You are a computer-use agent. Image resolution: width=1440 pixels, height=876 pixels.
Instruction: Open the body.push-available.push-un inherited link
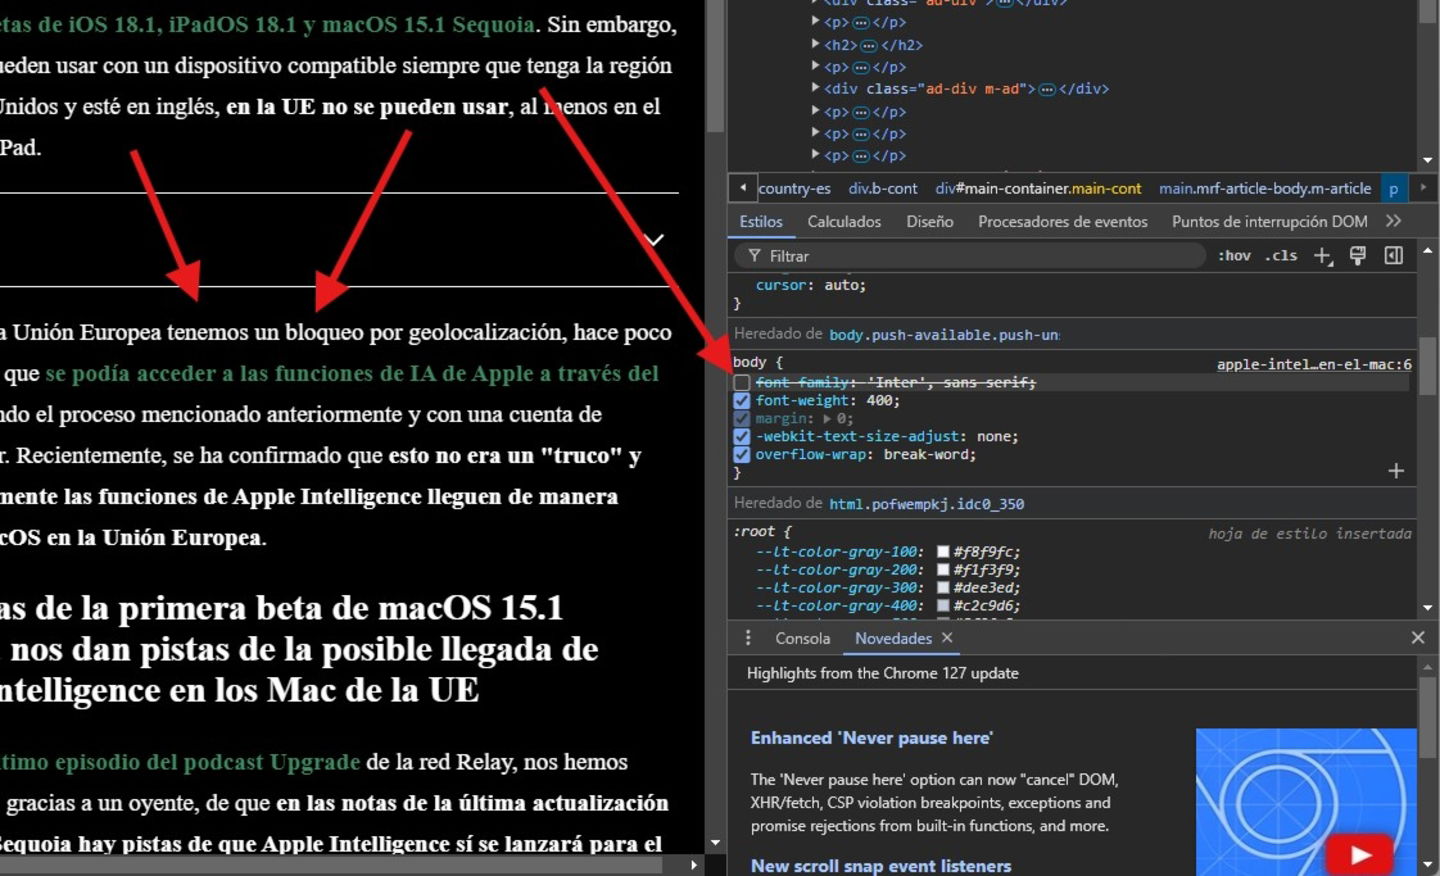tap(944, 334)
